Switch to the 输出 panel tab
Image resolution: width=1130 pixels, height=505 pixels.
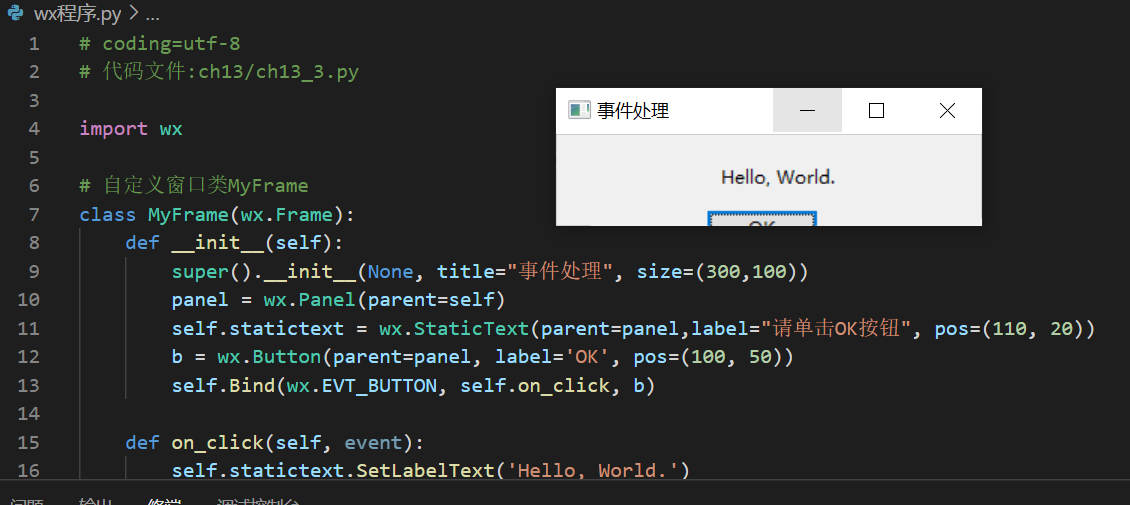(x=95, y=502)
